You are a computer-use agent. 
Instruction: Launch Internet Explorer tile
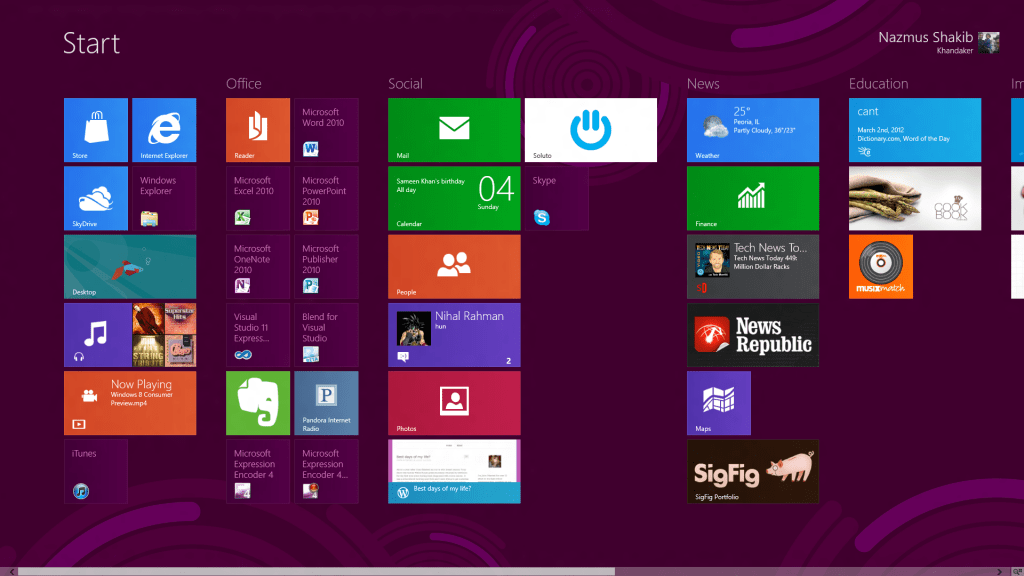pos(164,130)
